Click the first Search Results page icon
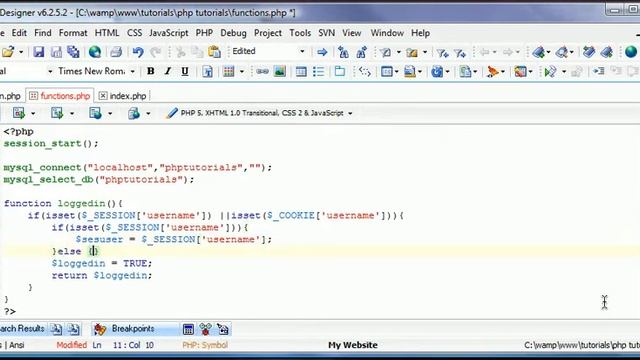The image size is (640, 360). [56, 329]
